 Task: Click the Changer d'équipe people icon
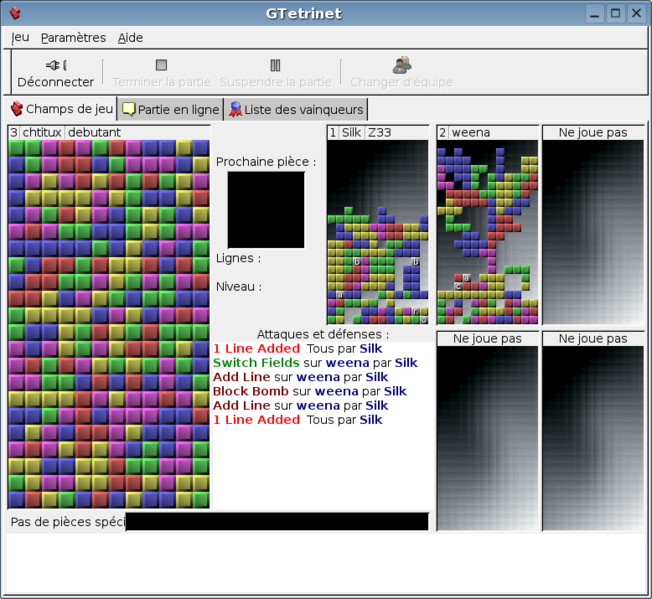[402, 65]
